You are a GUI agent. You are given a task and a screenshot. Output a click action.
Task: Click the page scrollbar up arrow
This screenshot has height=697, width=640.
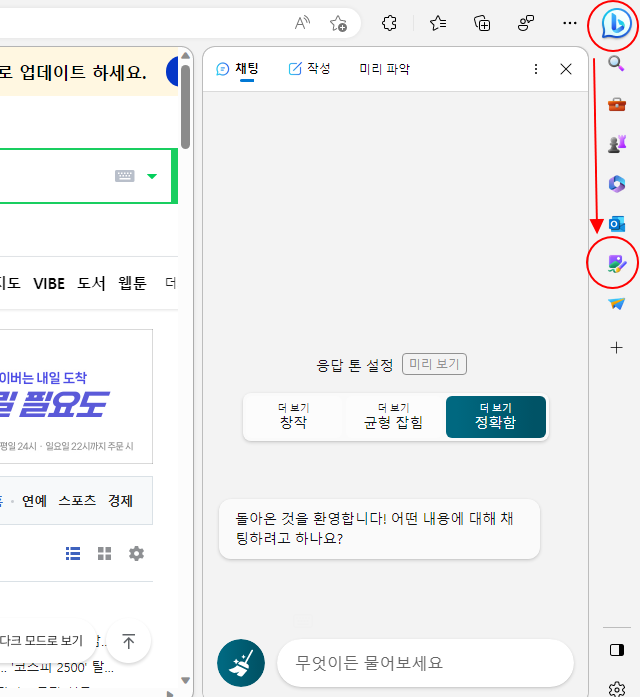click(x=186, y=56)
